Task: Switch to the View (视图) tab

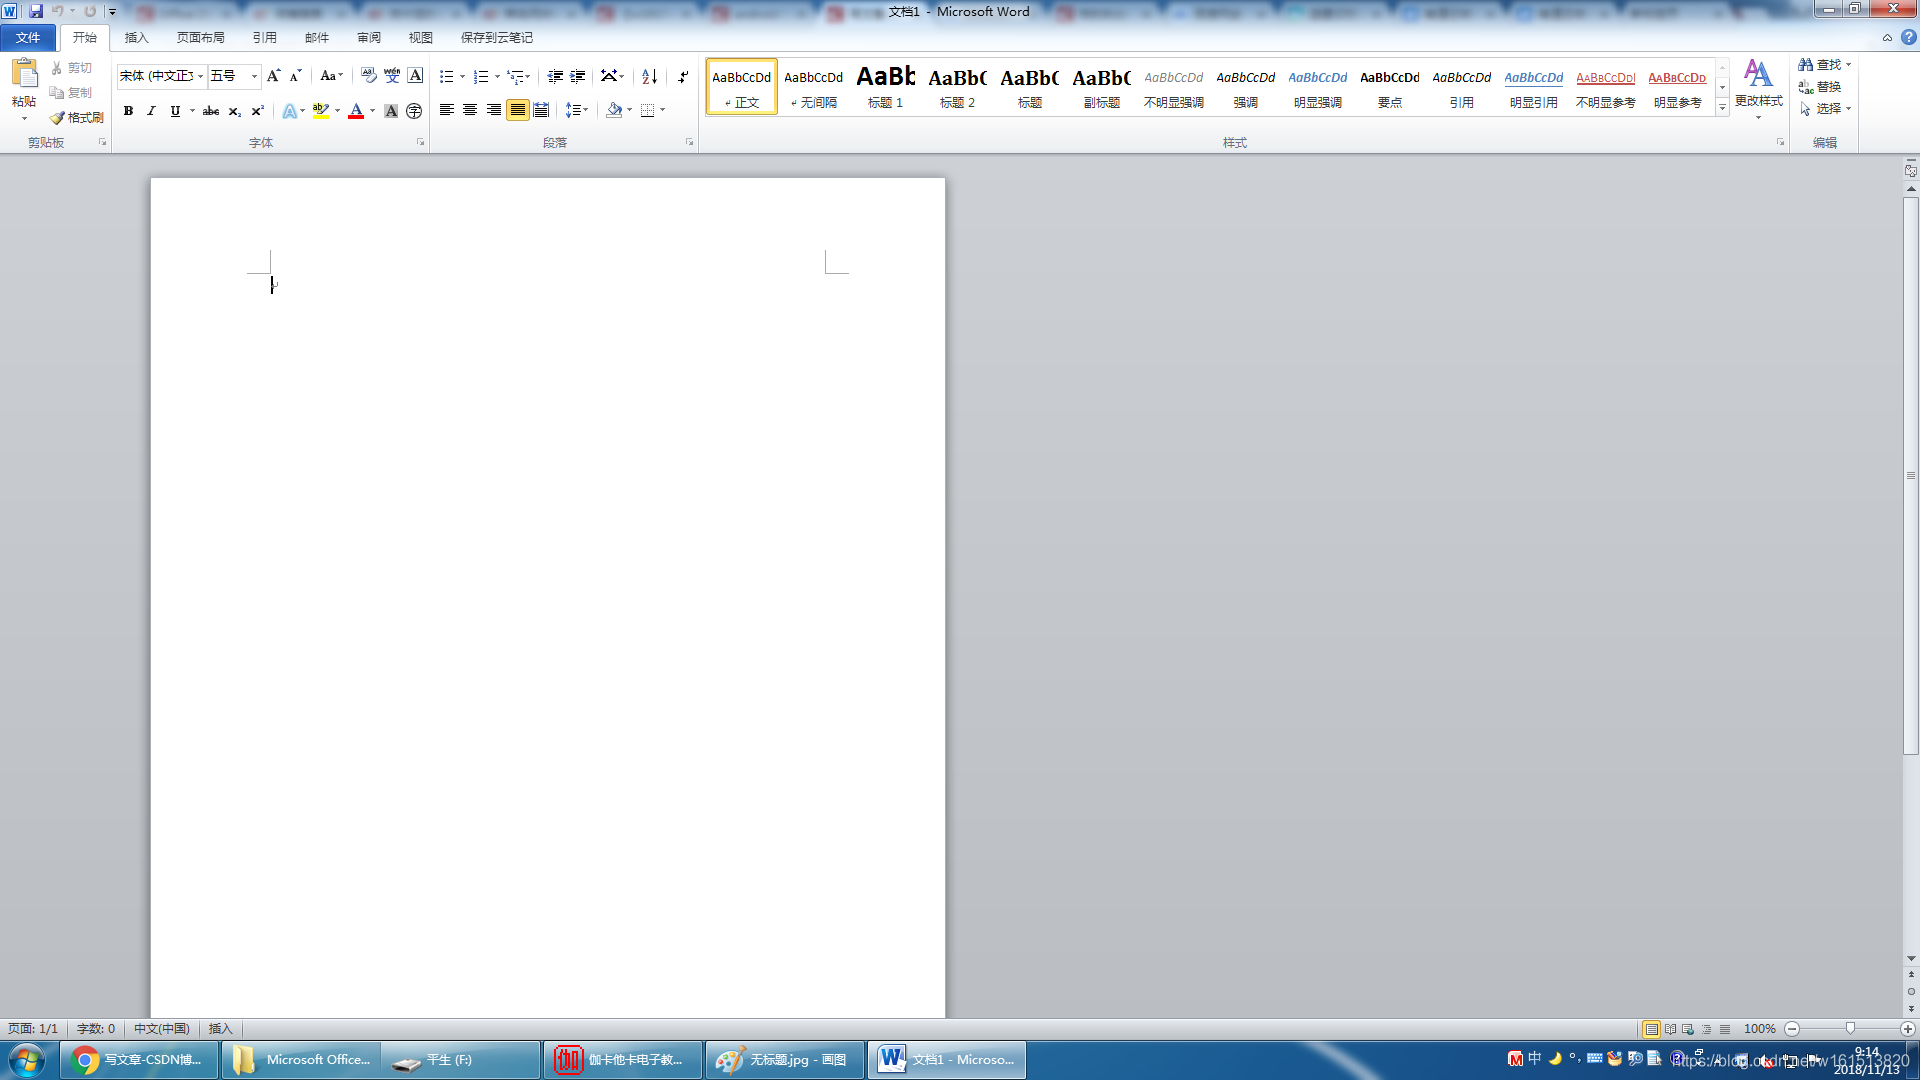Action: pyautogui.click(x=420, y=37)
